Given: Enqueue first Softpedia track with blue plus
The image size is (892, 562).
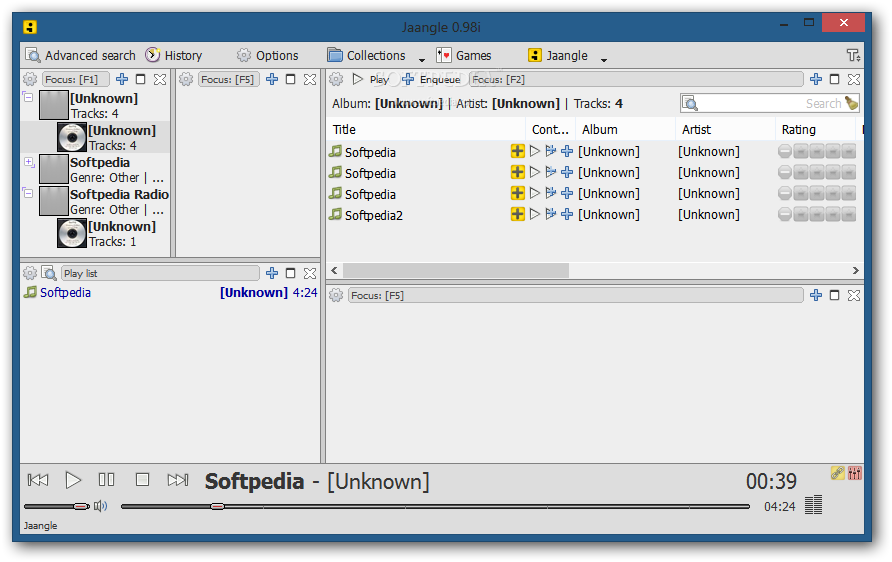Looking at the screenshot, I should 567,151.
